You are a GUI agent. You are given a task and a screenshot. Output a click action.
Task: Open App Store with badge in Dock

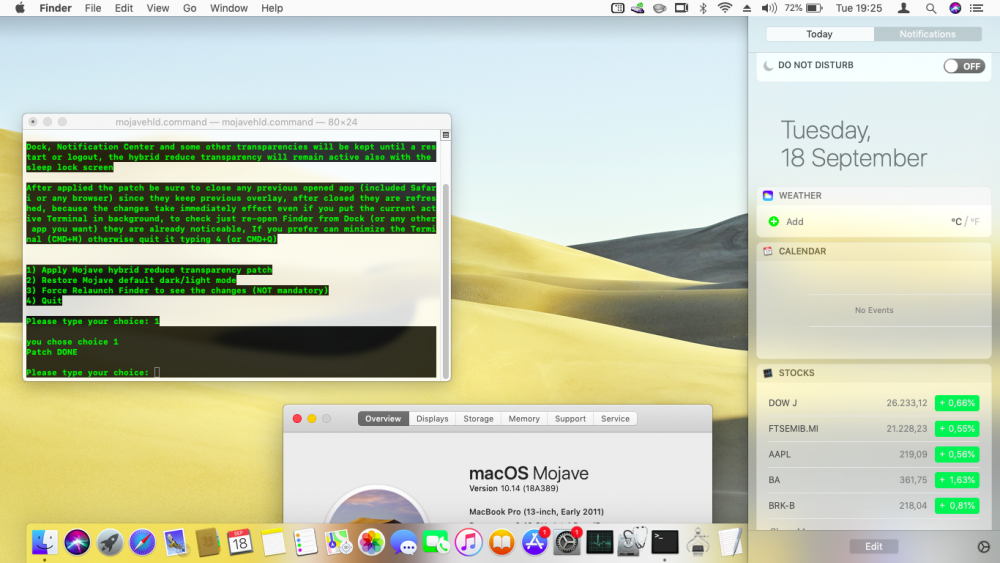tap(534, 543)
